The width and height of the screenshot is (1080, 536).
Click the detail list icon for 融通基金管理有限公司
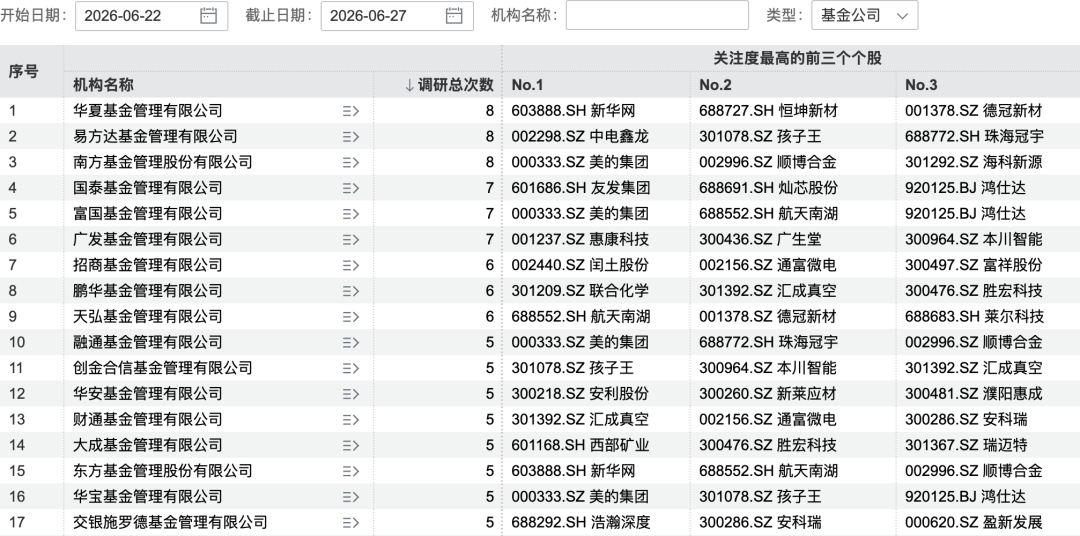(351, 342)
